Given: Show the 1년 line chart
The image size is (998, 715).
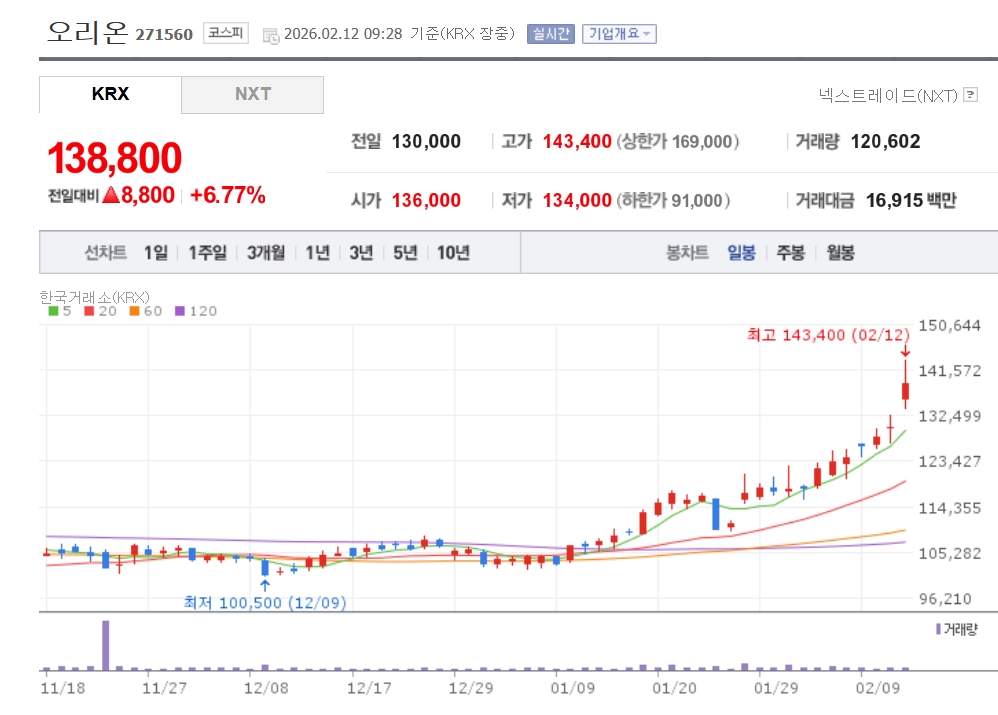Looking at the screenshot, I should pos(317,253).
